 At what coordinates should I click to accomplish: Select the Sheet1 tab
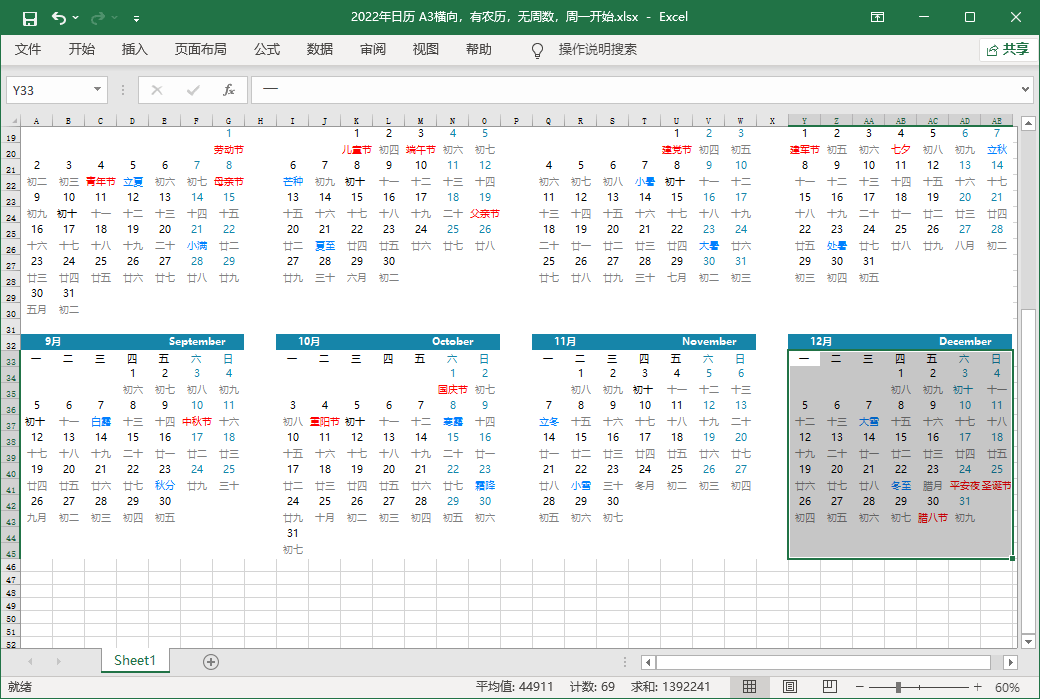point(135,661)
